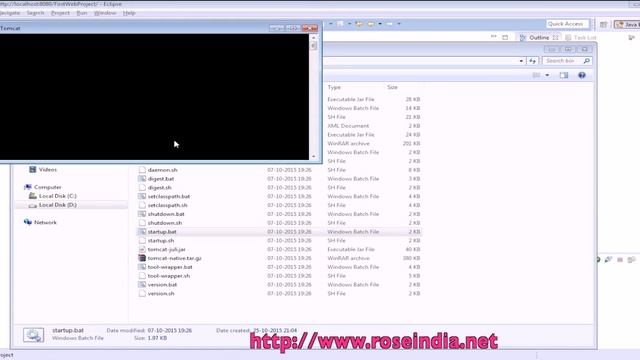Click the magnifier icon in the search box

pos(587,61)
